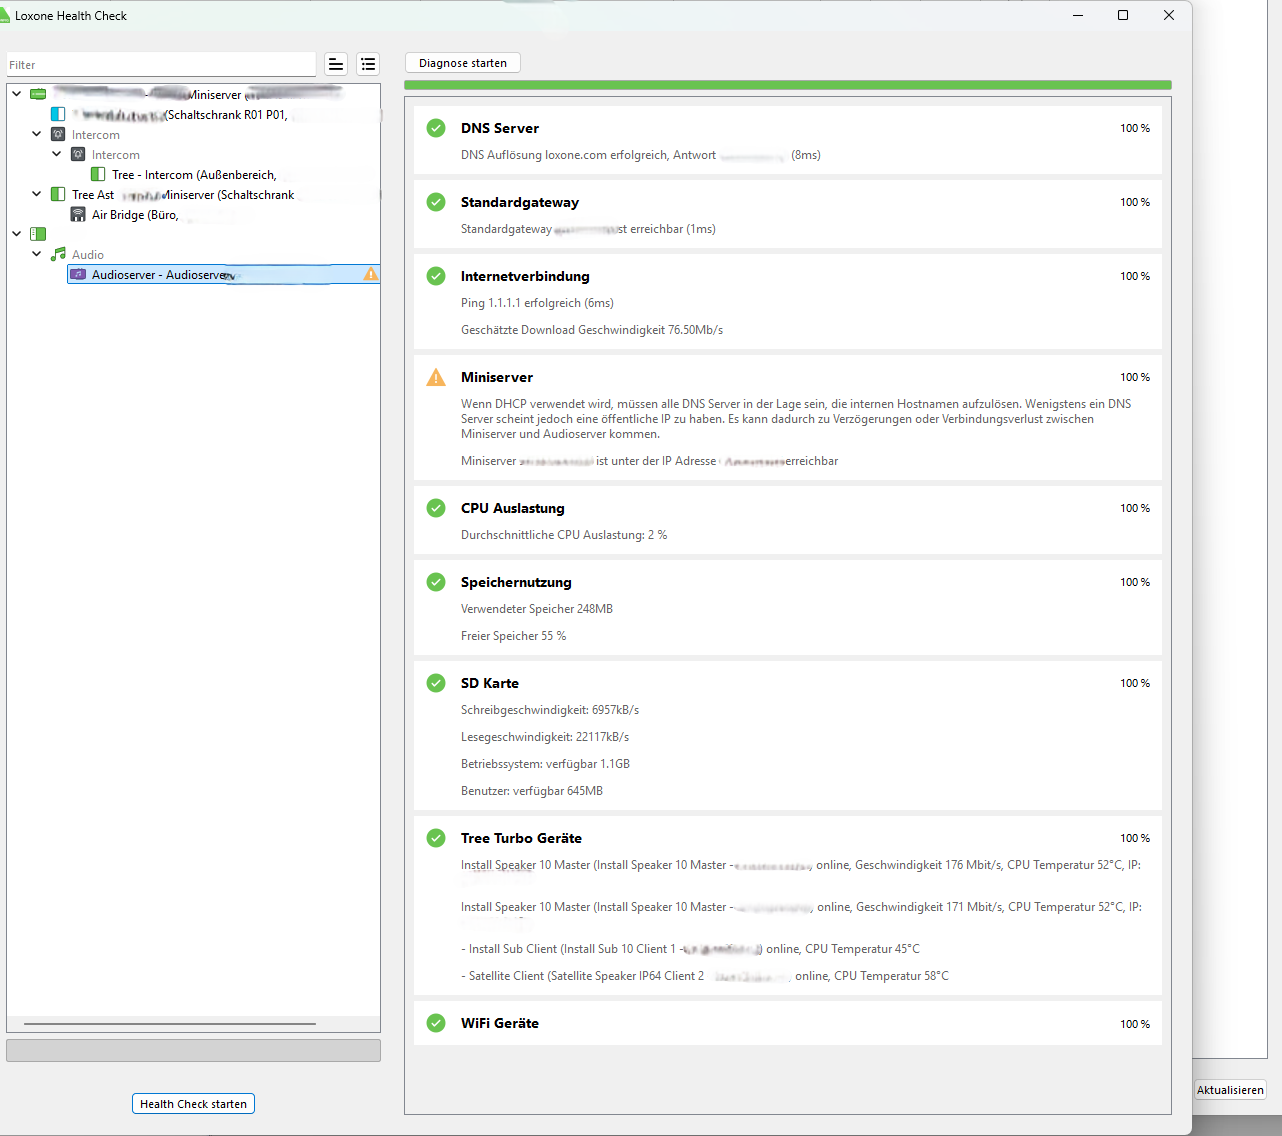The width and height of the screenshot is (1282, 1136).
Task: Click the device tree horizontal scrollbar
Action: click(170, 1024)
